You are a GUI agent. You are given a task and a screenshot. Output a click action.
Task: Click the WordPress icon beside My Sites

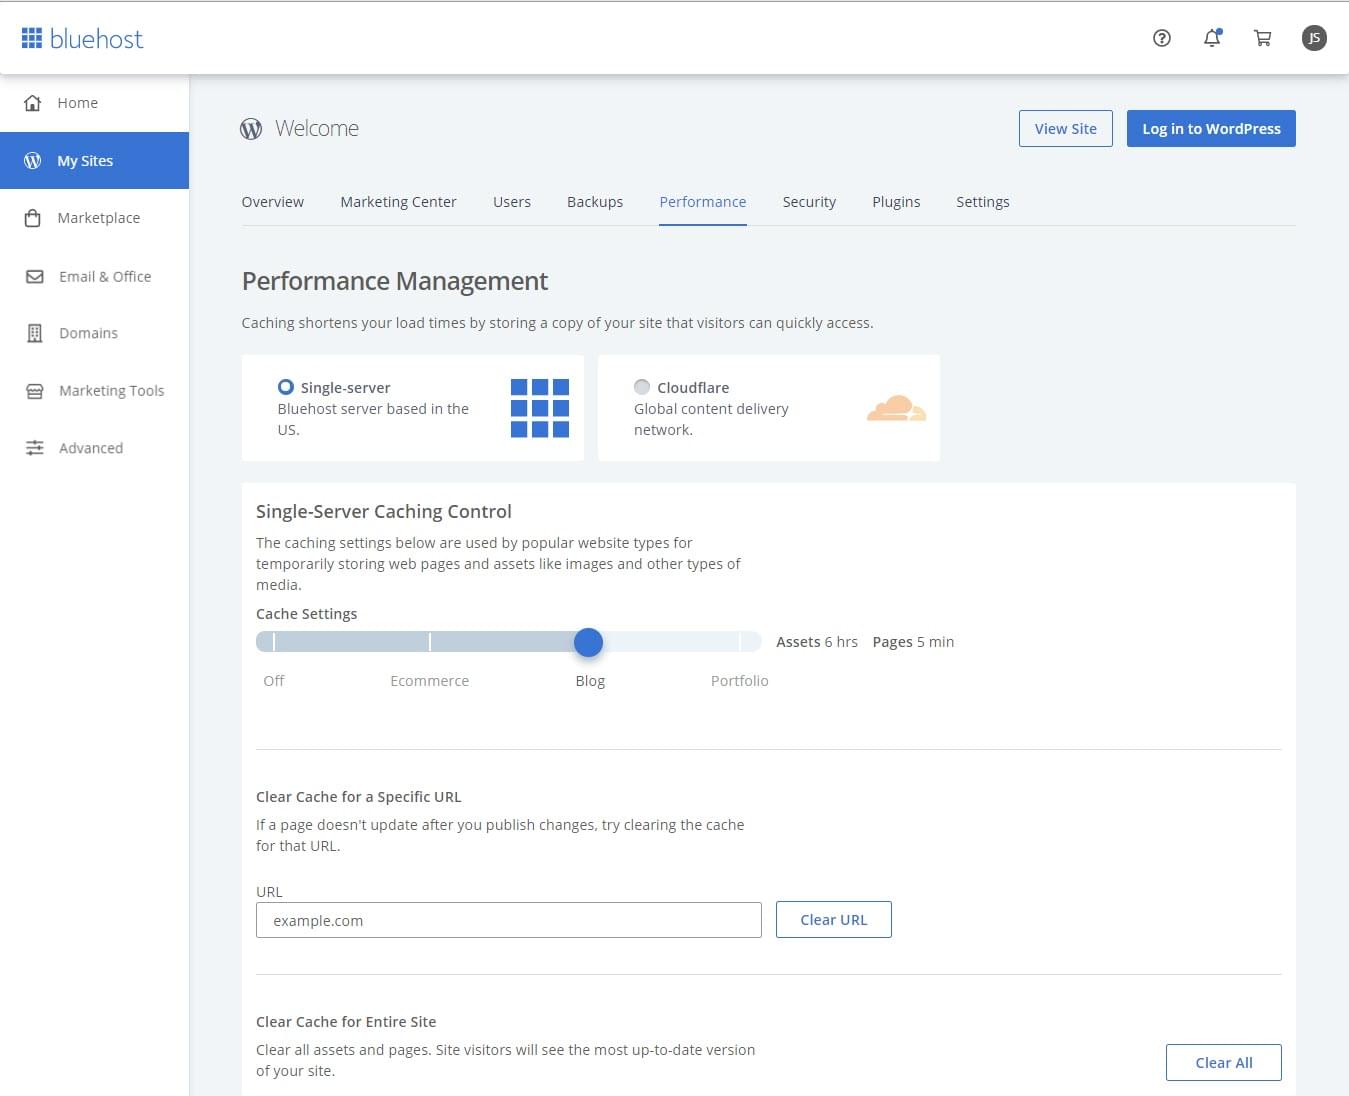click(33, 160)
